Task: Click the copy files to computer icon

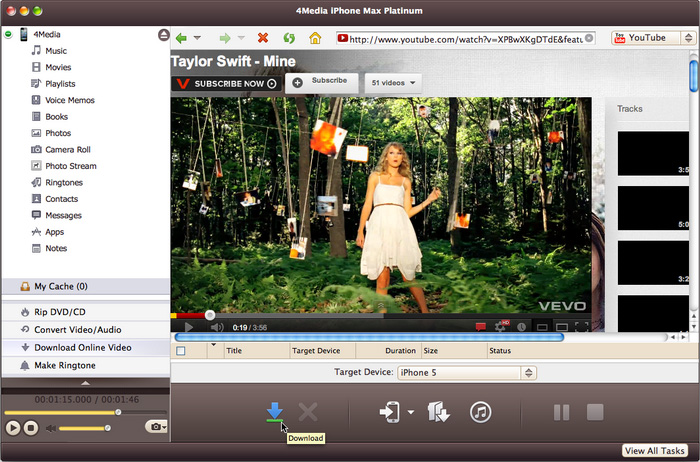Action: [437, 412]
